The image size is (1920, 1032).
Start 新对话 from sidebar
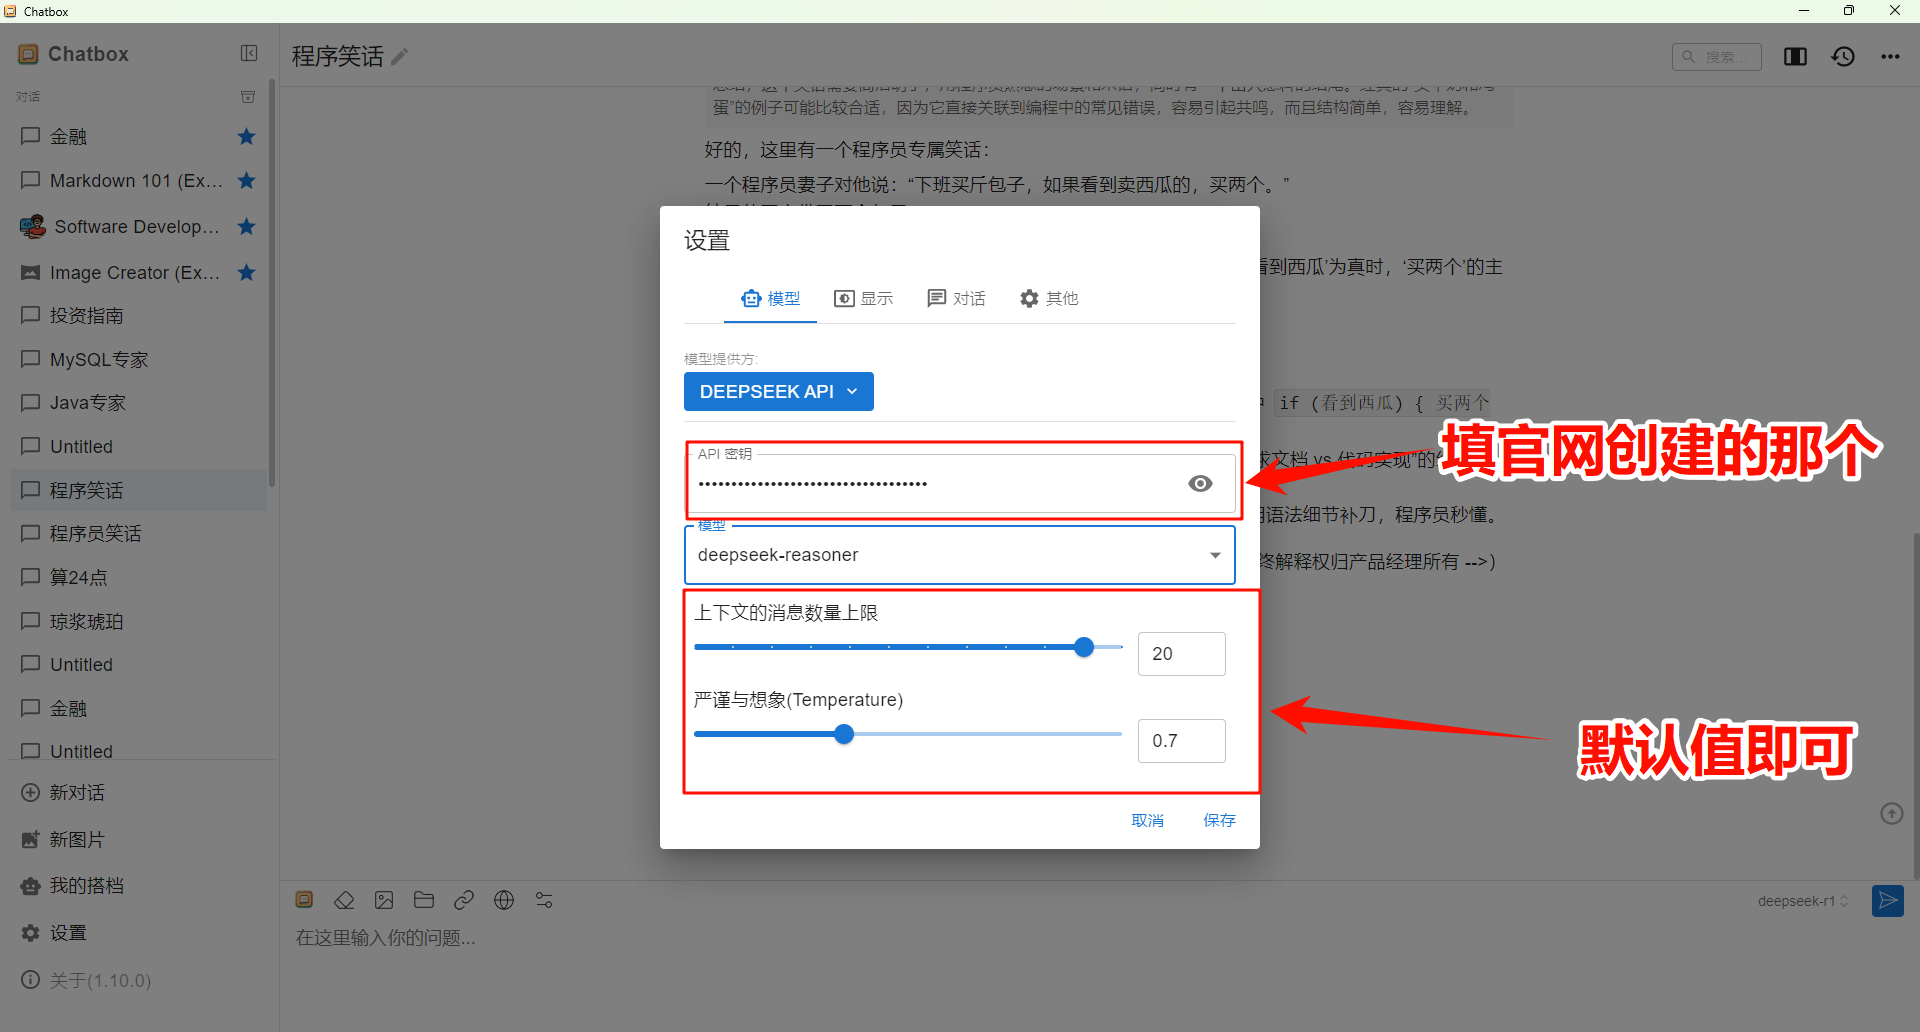point(138,793)
